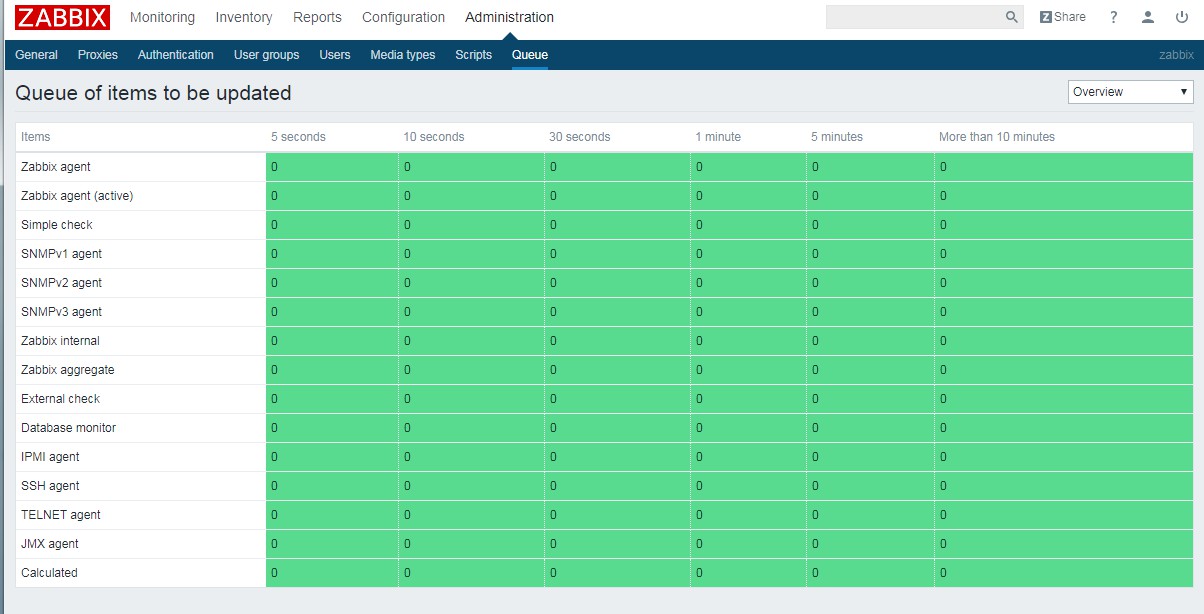Open the Monitoring menu

tap(162, 17)
